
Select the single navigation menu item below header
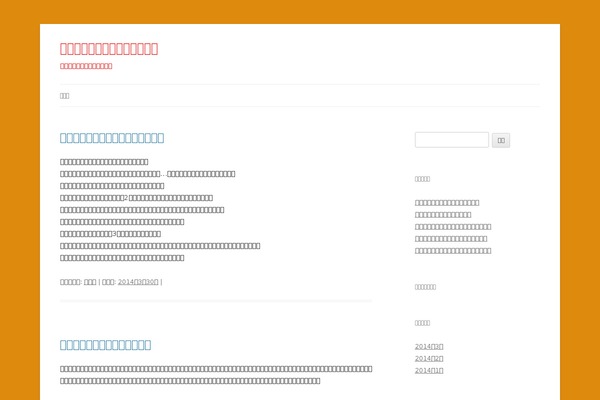point(64,96)
